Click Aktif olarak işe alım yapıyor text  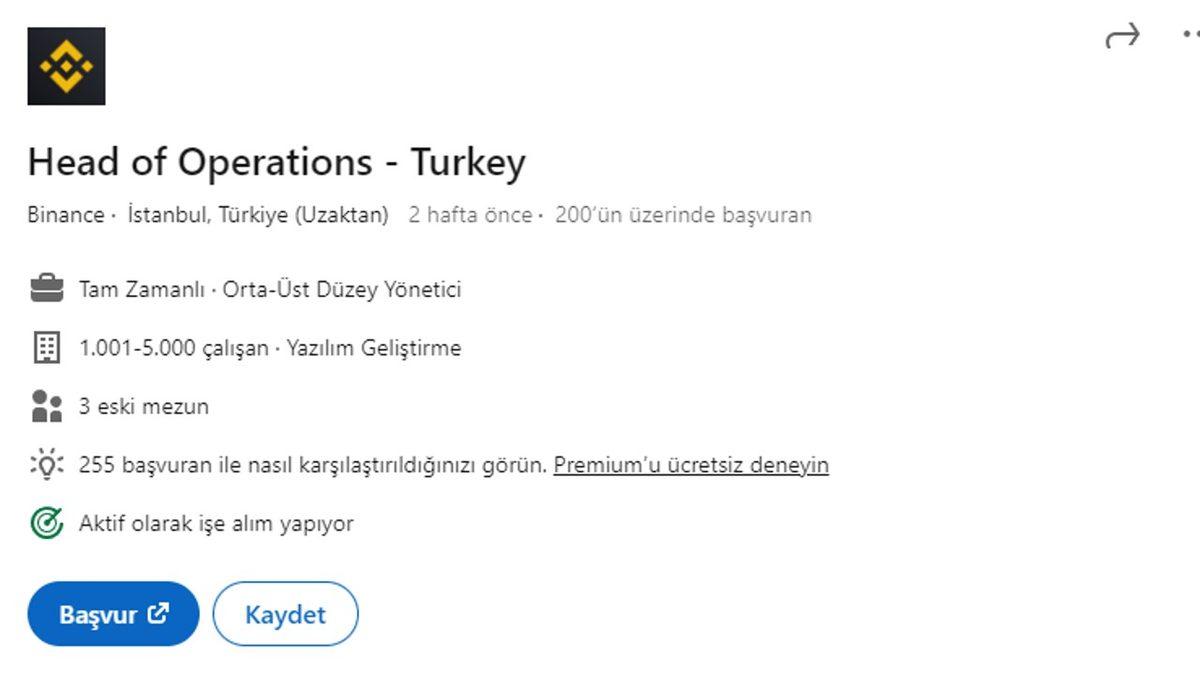[217, 522]
